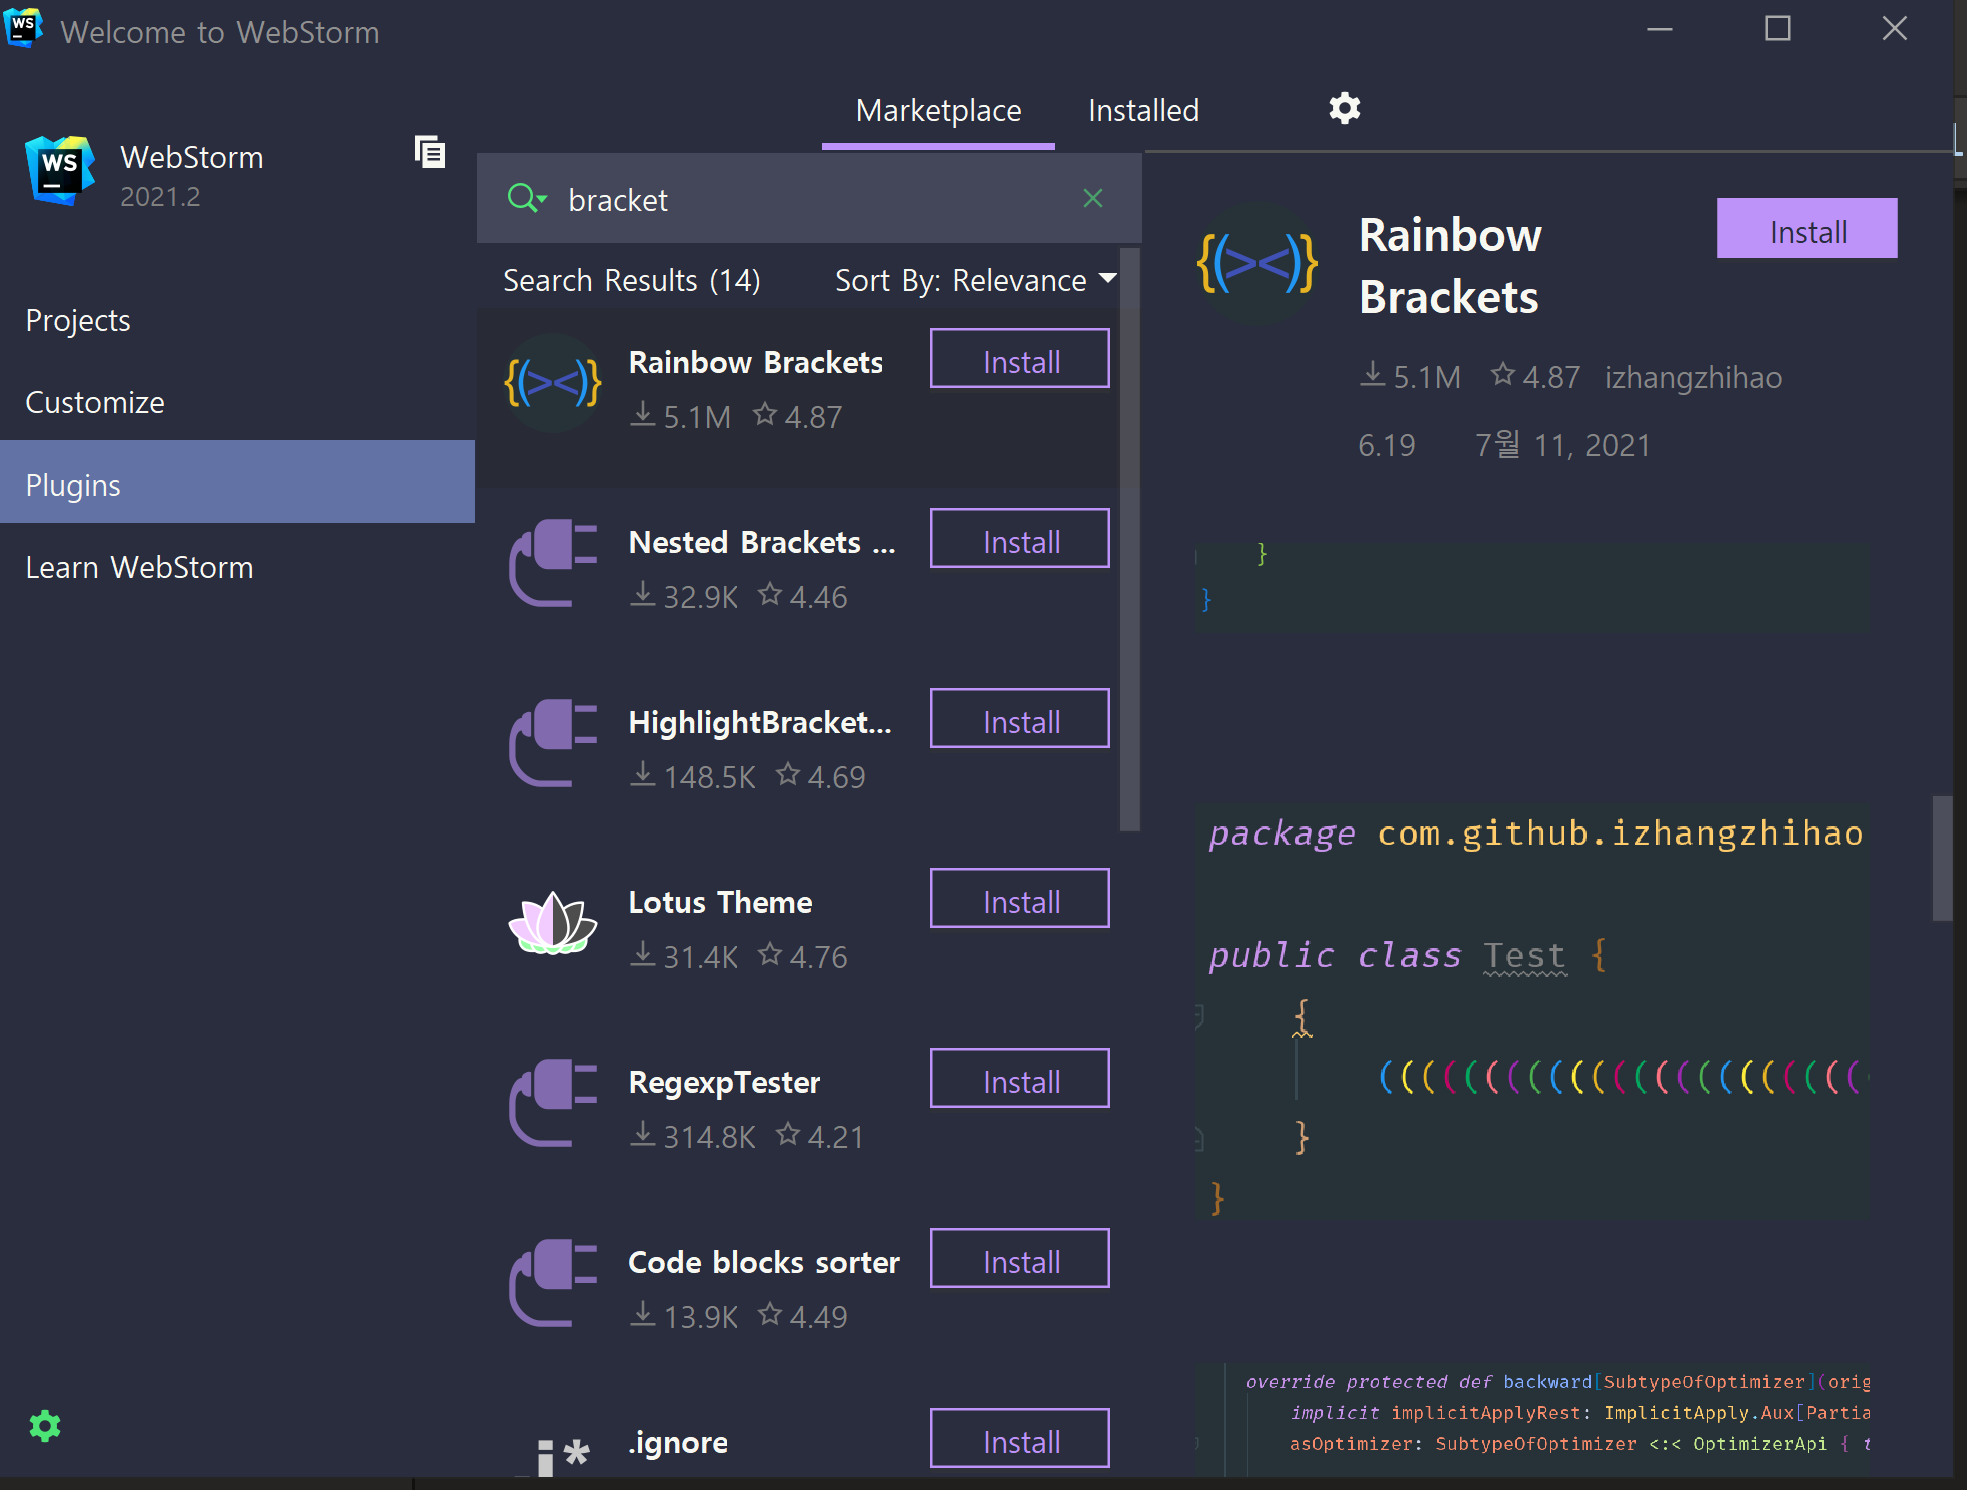Screen dimensions: 1967x1490
Task: Install the HighlightBracketPair plugin
Action: click(x=1019, y=719)
